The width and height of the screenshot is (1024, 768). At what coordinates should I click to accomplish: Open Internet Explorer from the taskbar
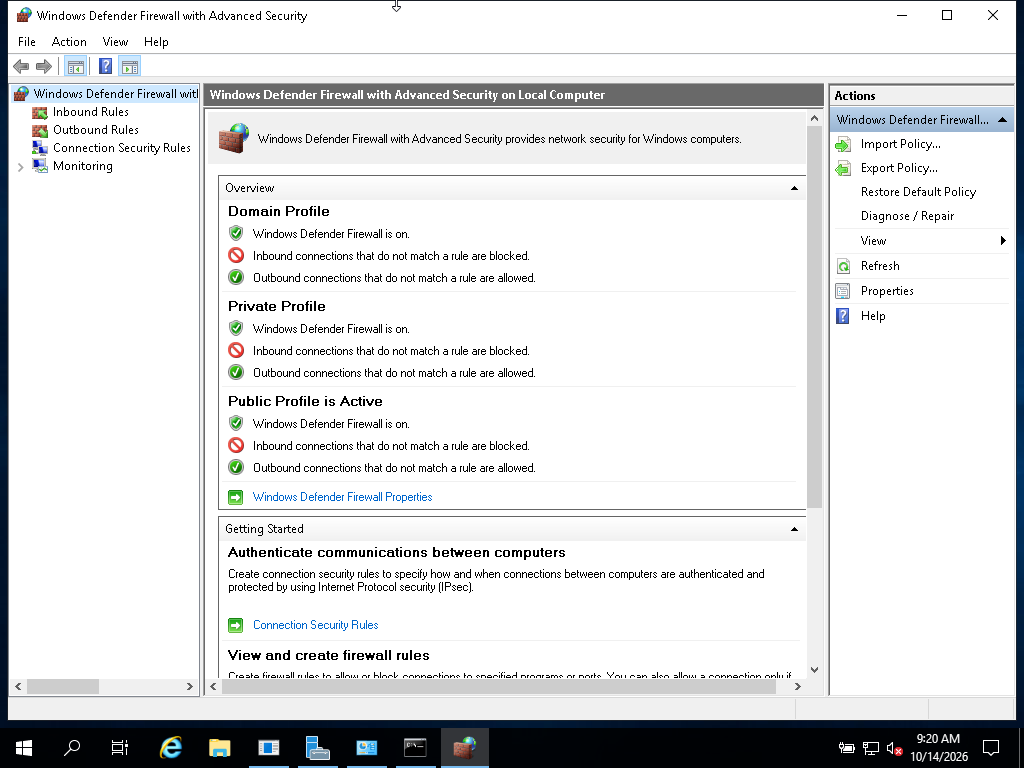(x=171, y=747)
